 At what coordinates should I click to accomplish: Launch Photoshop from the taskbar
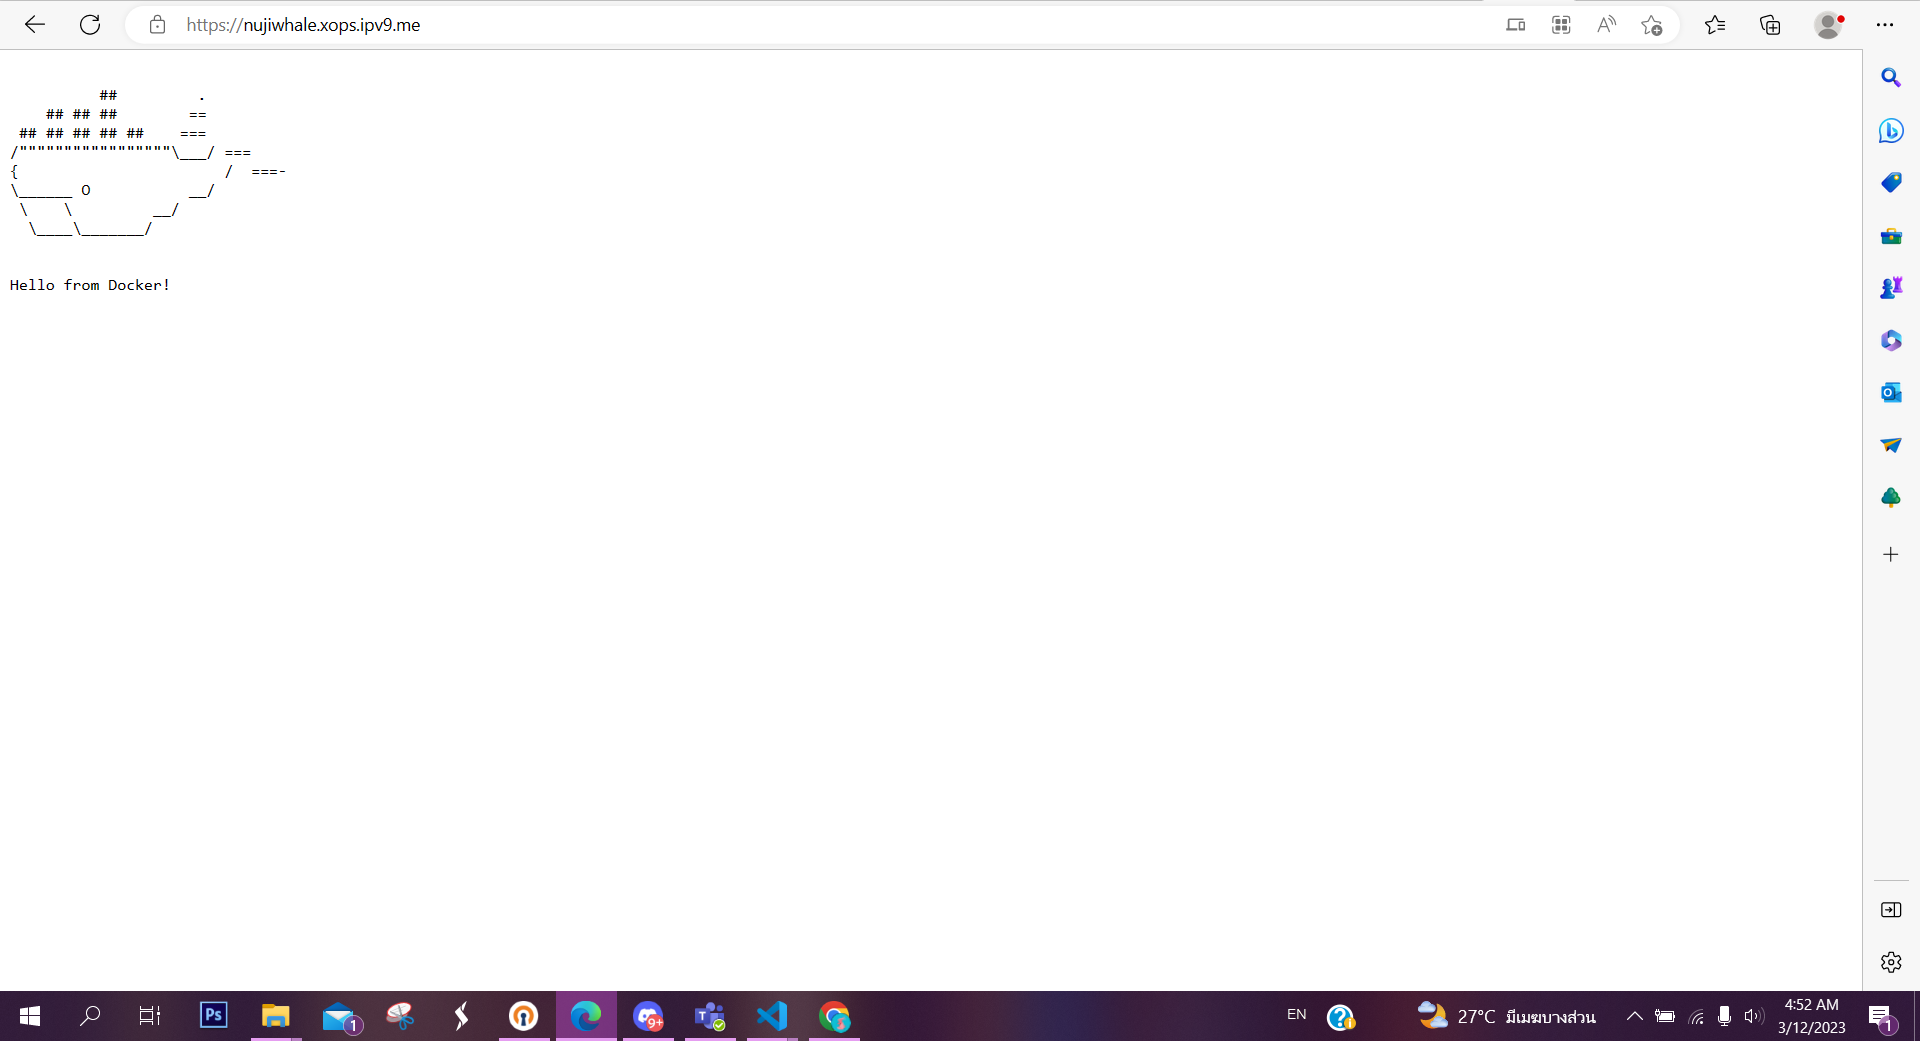[213, 1016]
